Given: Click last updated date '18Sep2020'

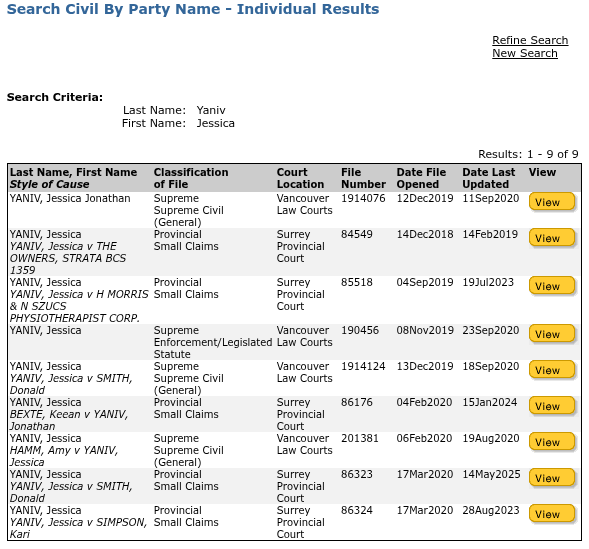Looking at the screenshot, I should tap(491, 367).
